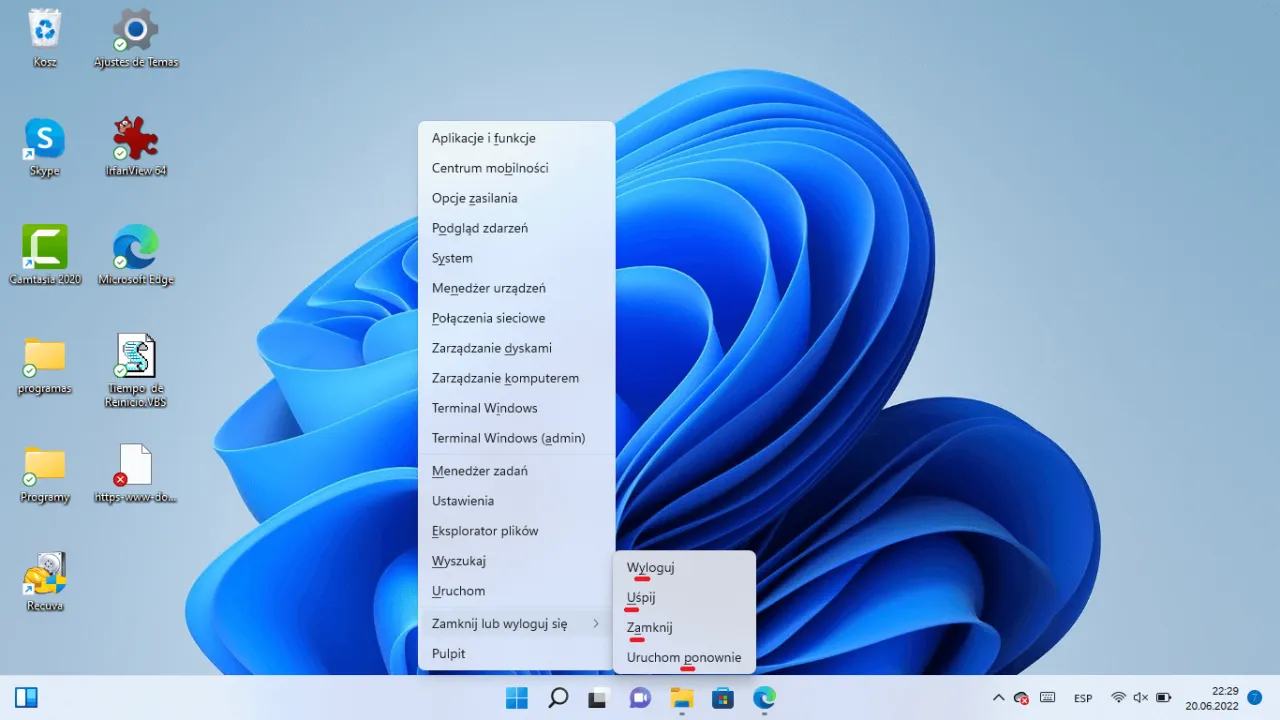Toggle Task View on the taskbar
This screenshot has width=1280, height=720.
(597, 697)
